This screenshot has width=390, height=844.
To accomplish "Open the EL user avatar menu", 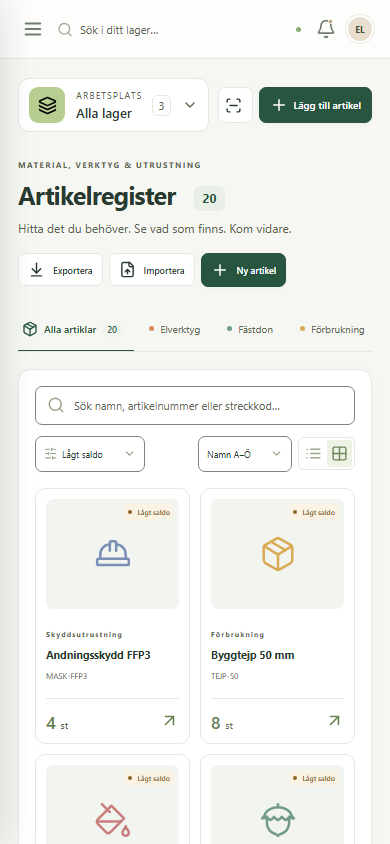I will click(360, 29).
